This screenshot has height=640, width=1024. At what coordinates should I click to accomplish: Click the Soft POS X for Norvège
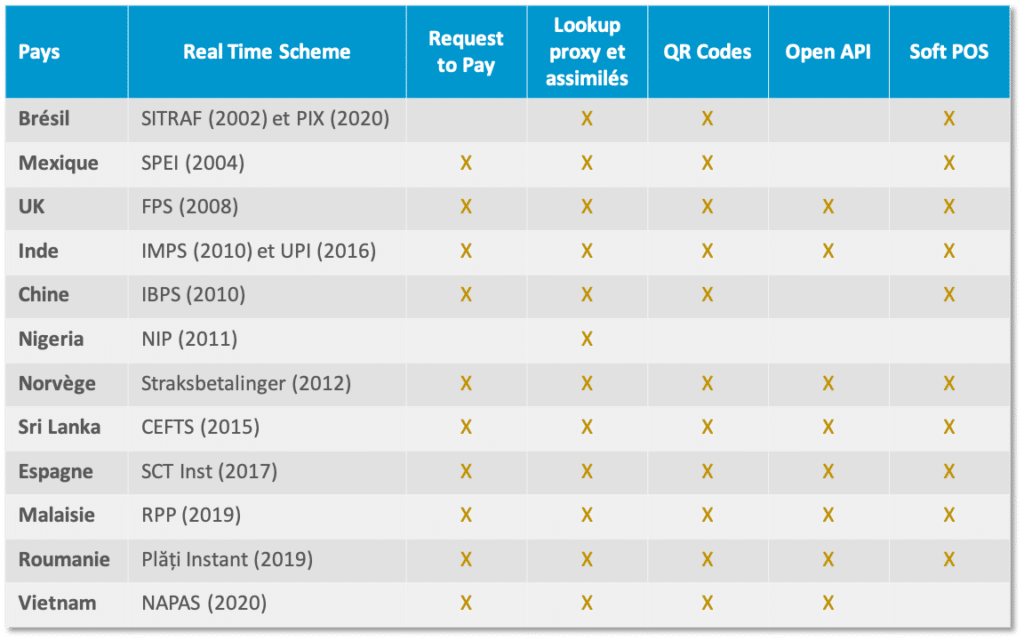949,383
